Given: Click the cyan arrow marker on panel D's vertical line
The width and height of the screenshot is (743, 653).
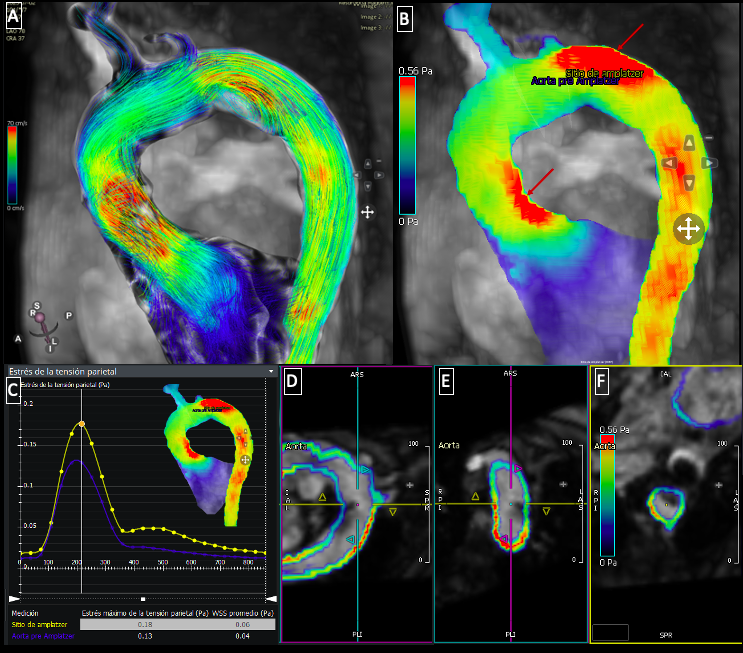Looking at the screenshot, I should [x=349, y=539].
